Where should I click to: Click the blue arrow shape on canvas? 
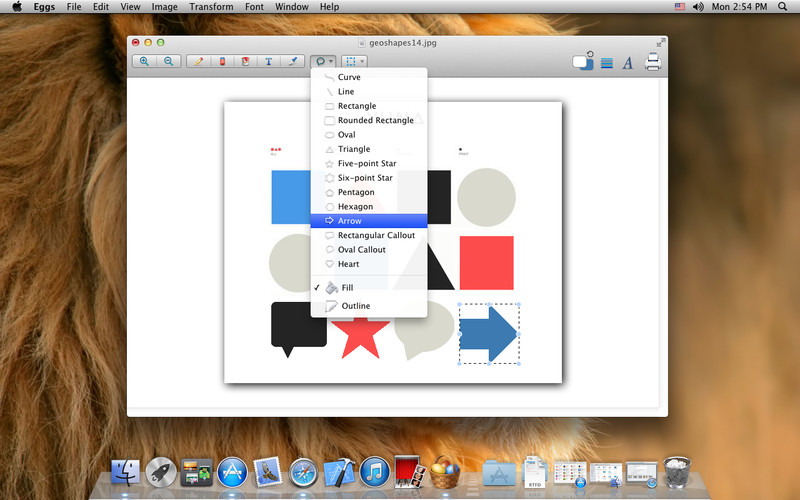(x=489, y=334)
